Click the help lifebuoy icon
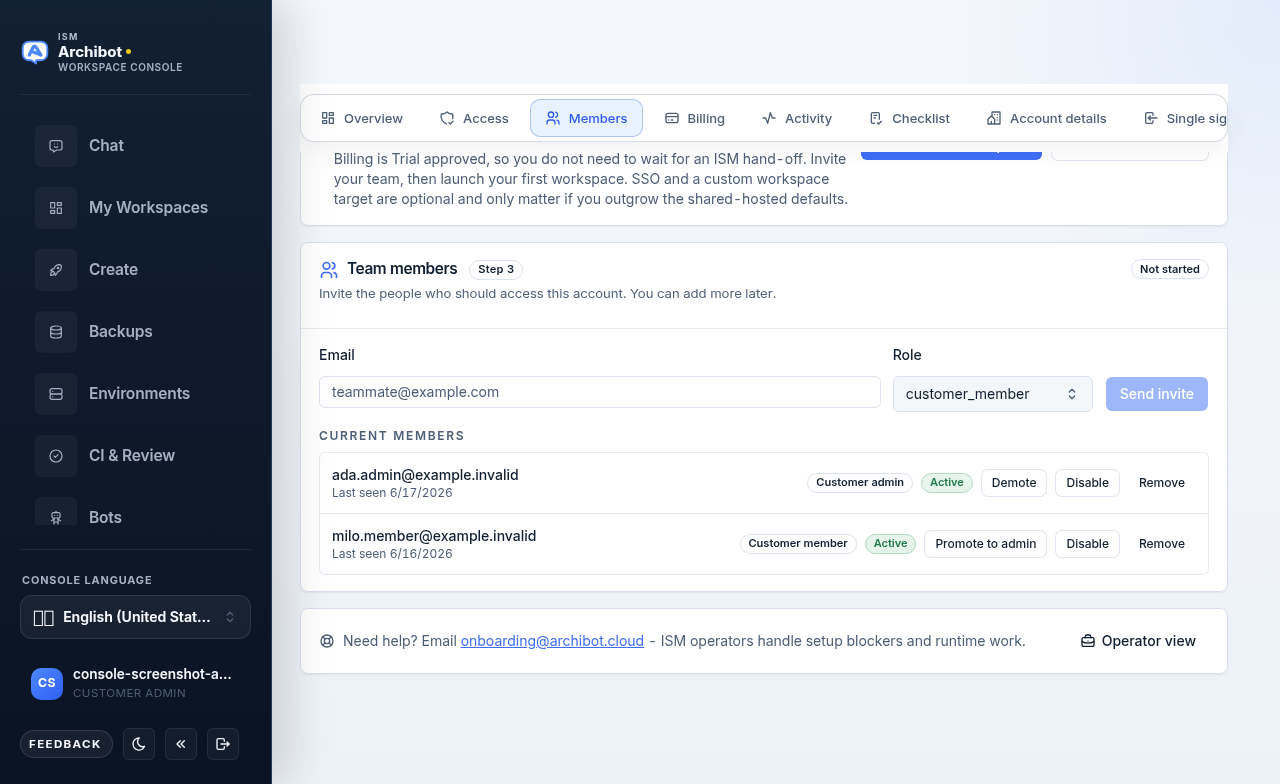This screenshot has width=1280, height=784. coord(326,641)
